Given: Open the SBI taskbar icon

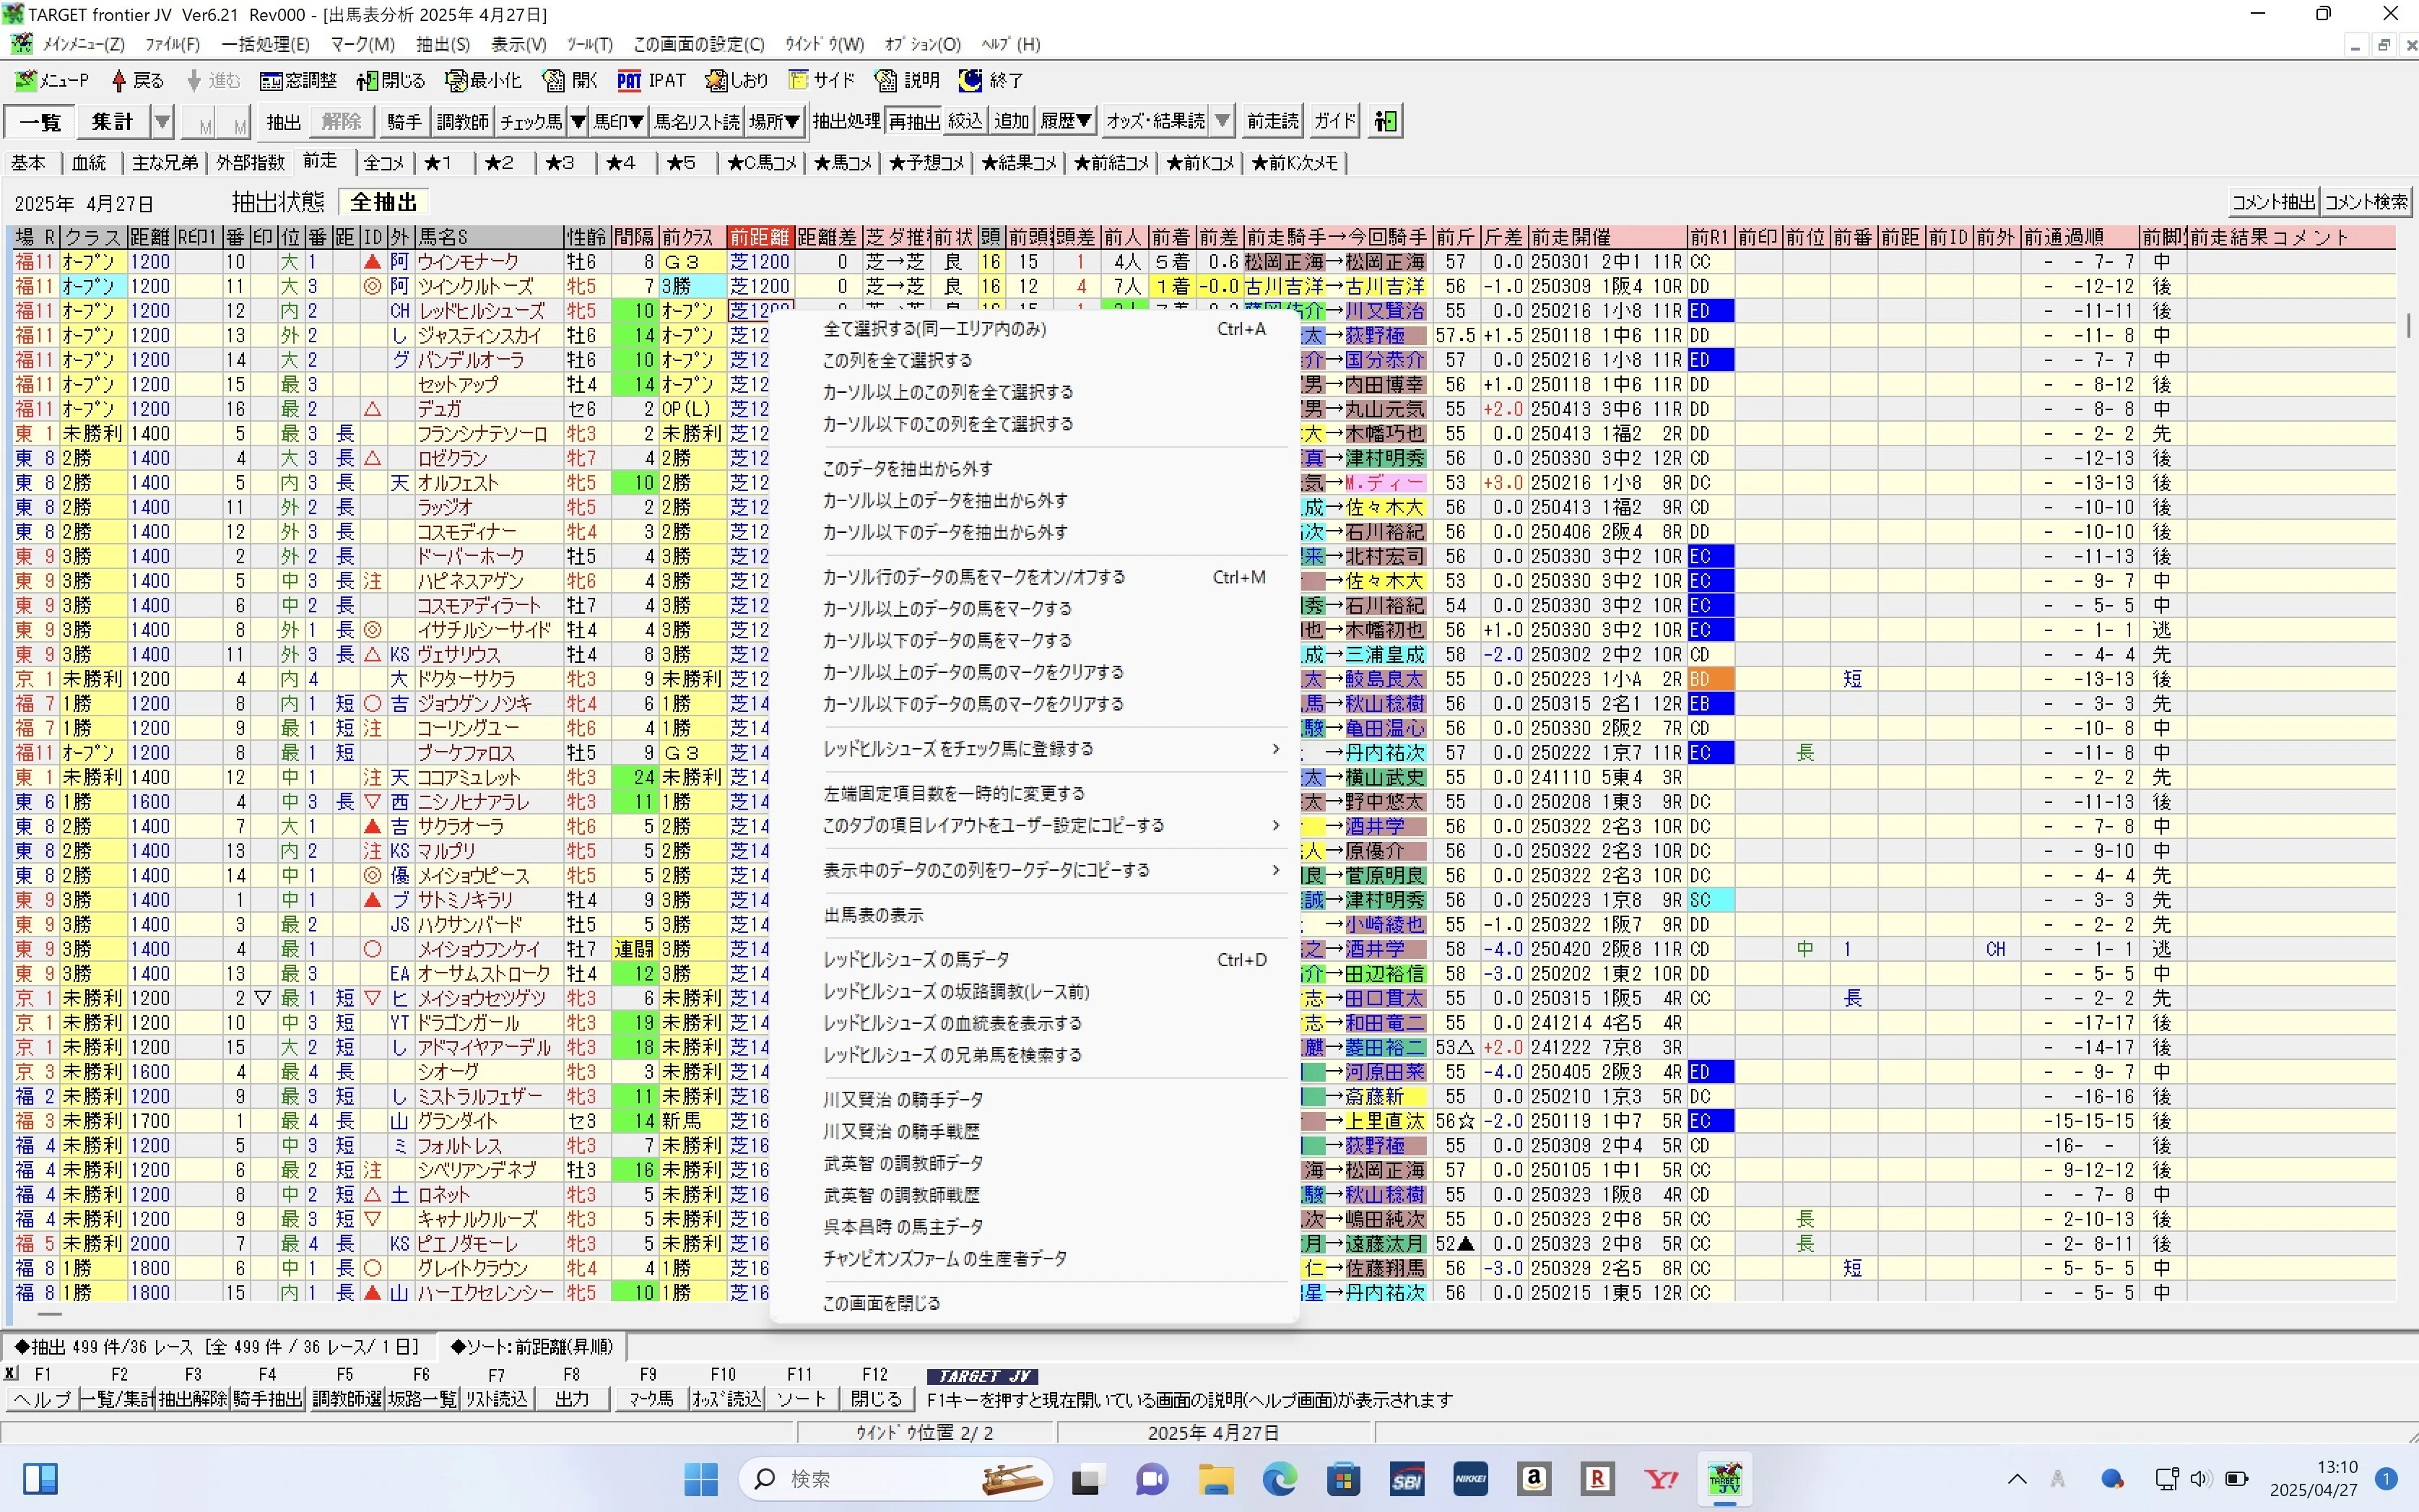Looking at the screenshot, I should pos(1406,1478).
